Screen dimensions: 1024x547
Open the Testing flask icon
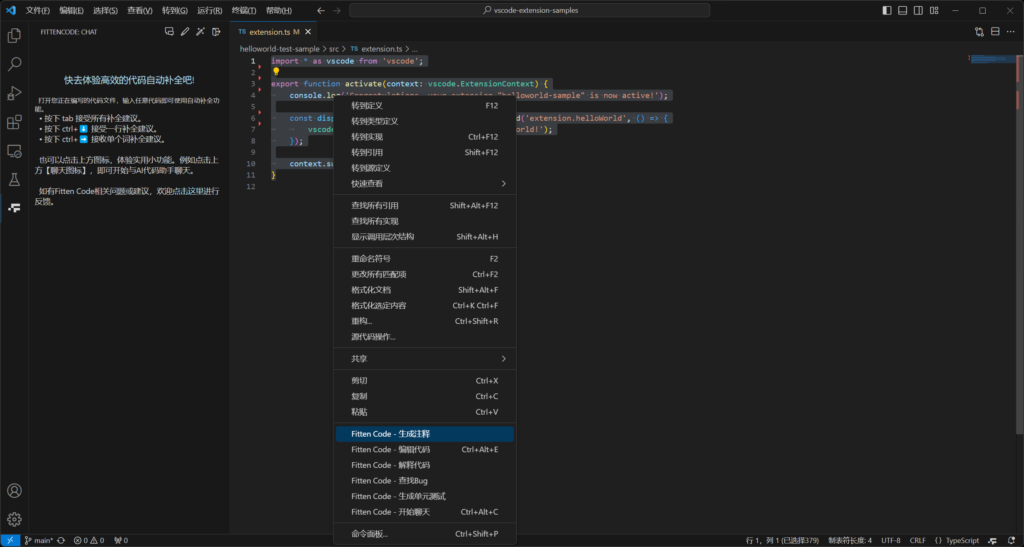click(14, 180)
